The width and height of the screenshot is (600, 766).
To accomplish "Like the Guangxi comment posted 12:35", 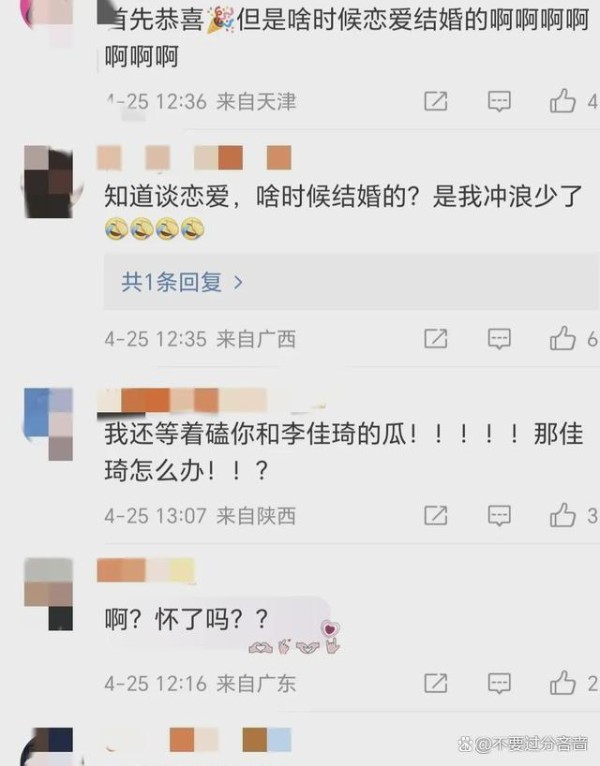I will click(x=562, y=338).
